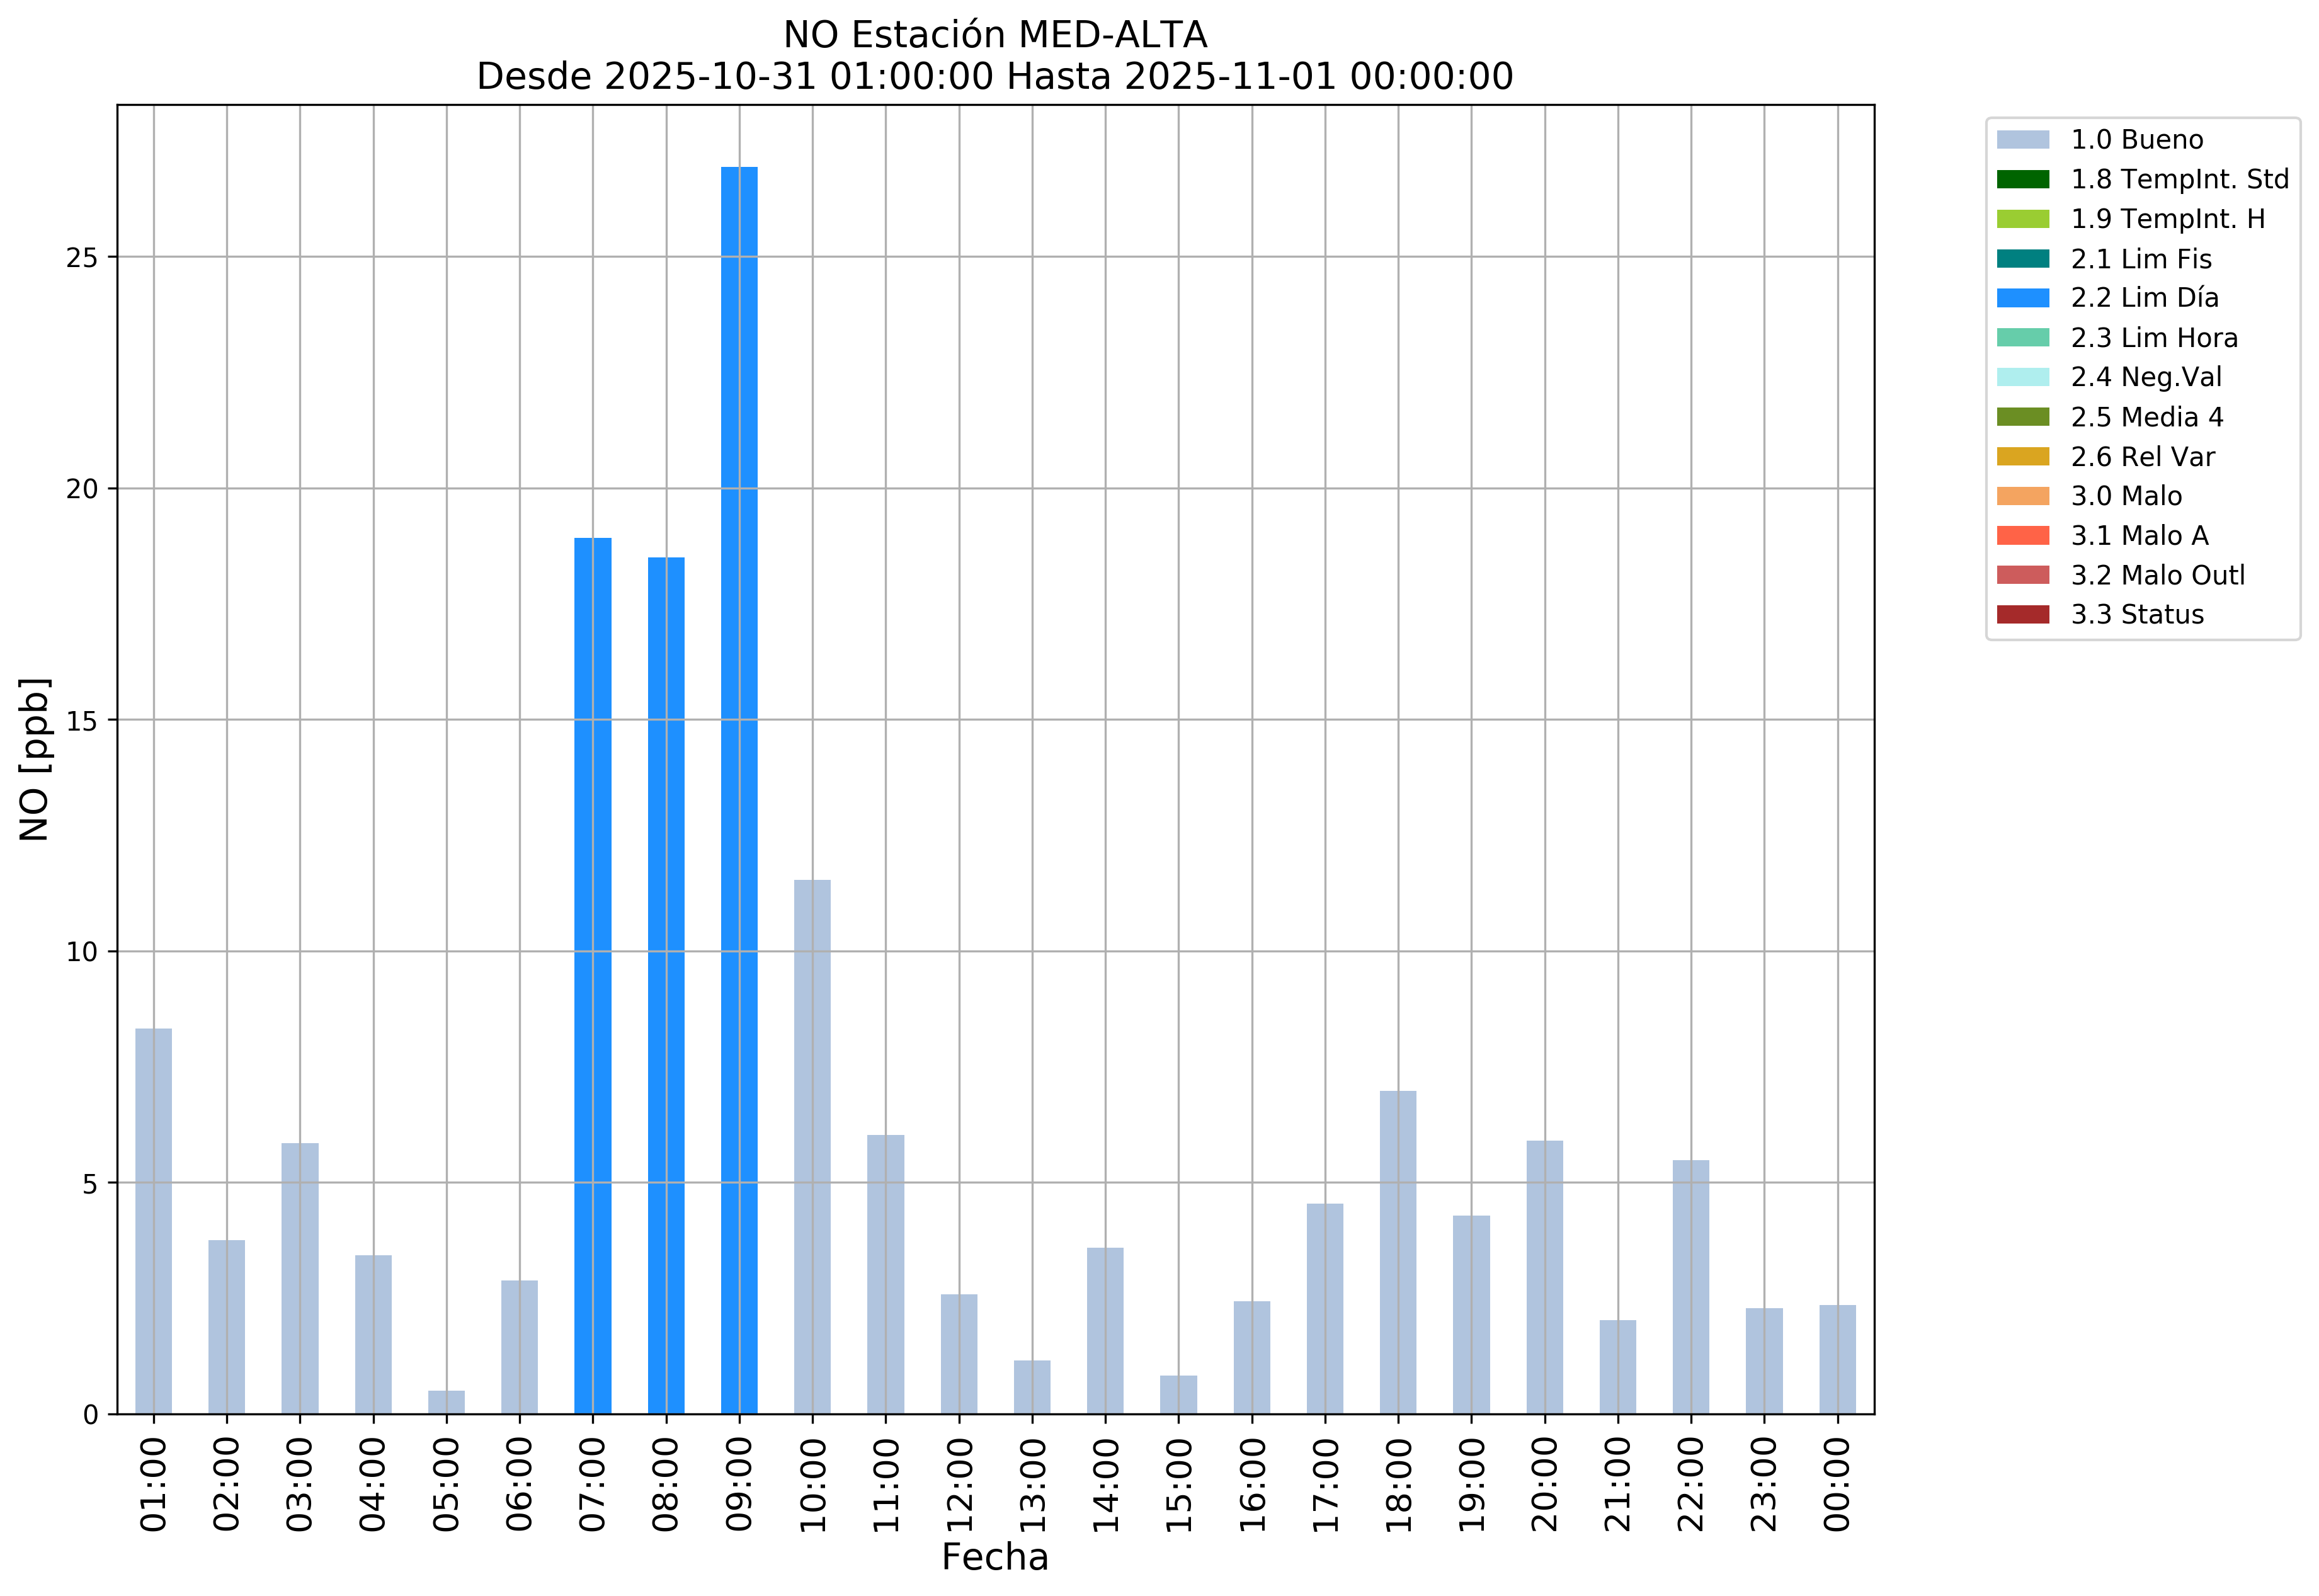Click the 00:00 x-axis tick label
This screenshot has height=1596, width=2319.
point(1837,1485)
